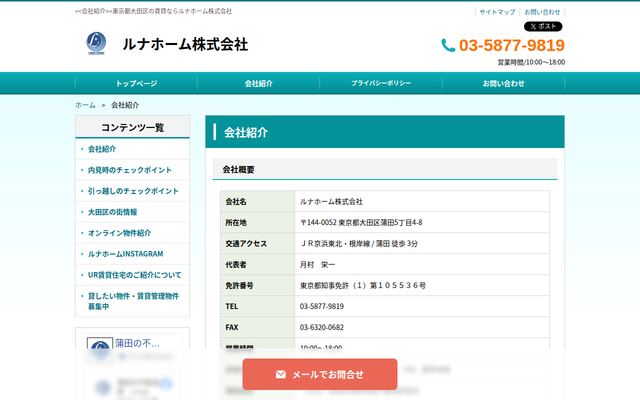Click the 営業時間/10:00~18:00 header text

pos(531,62)
